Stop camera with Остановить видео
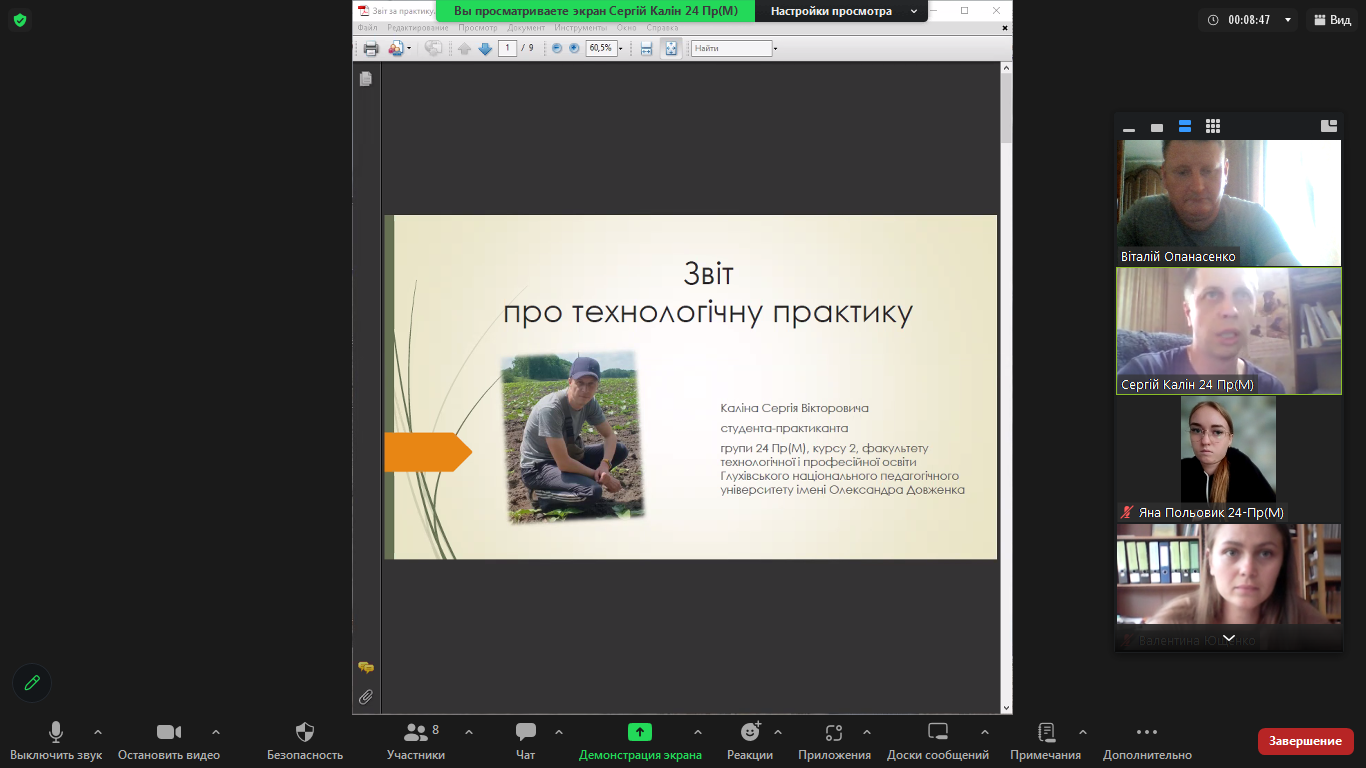Image resolution: width=1366 pixels, height=768 pixels. point(168,741)
